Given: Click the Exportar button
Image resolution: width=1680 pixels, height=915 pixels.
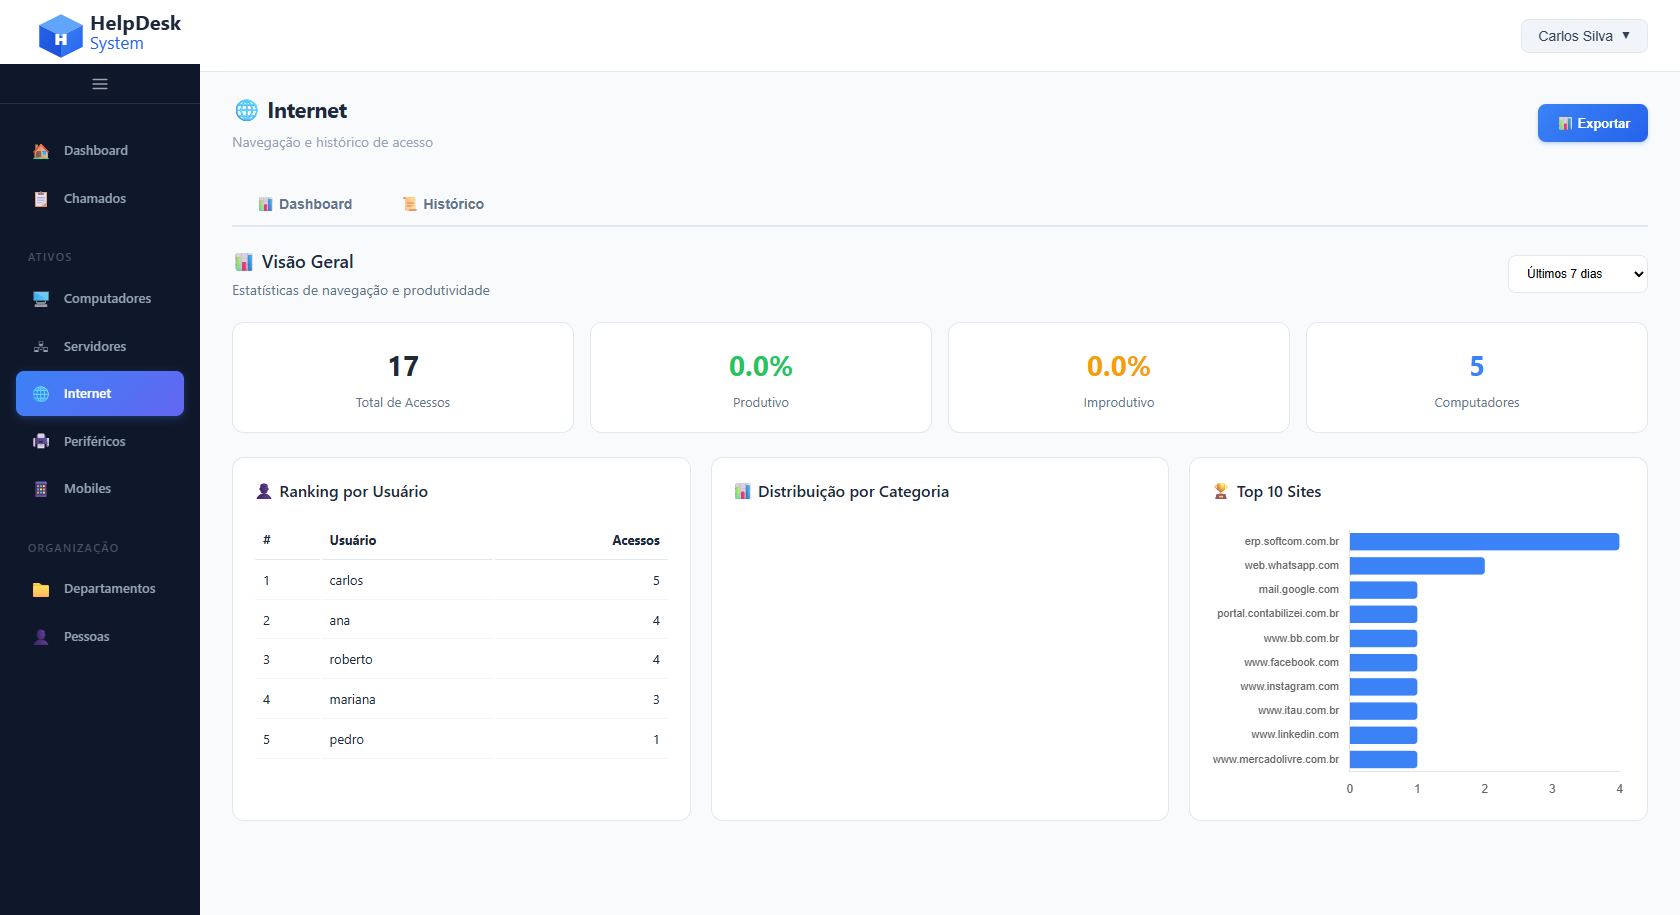Looking at the screenshot, I should [1592, 123].
